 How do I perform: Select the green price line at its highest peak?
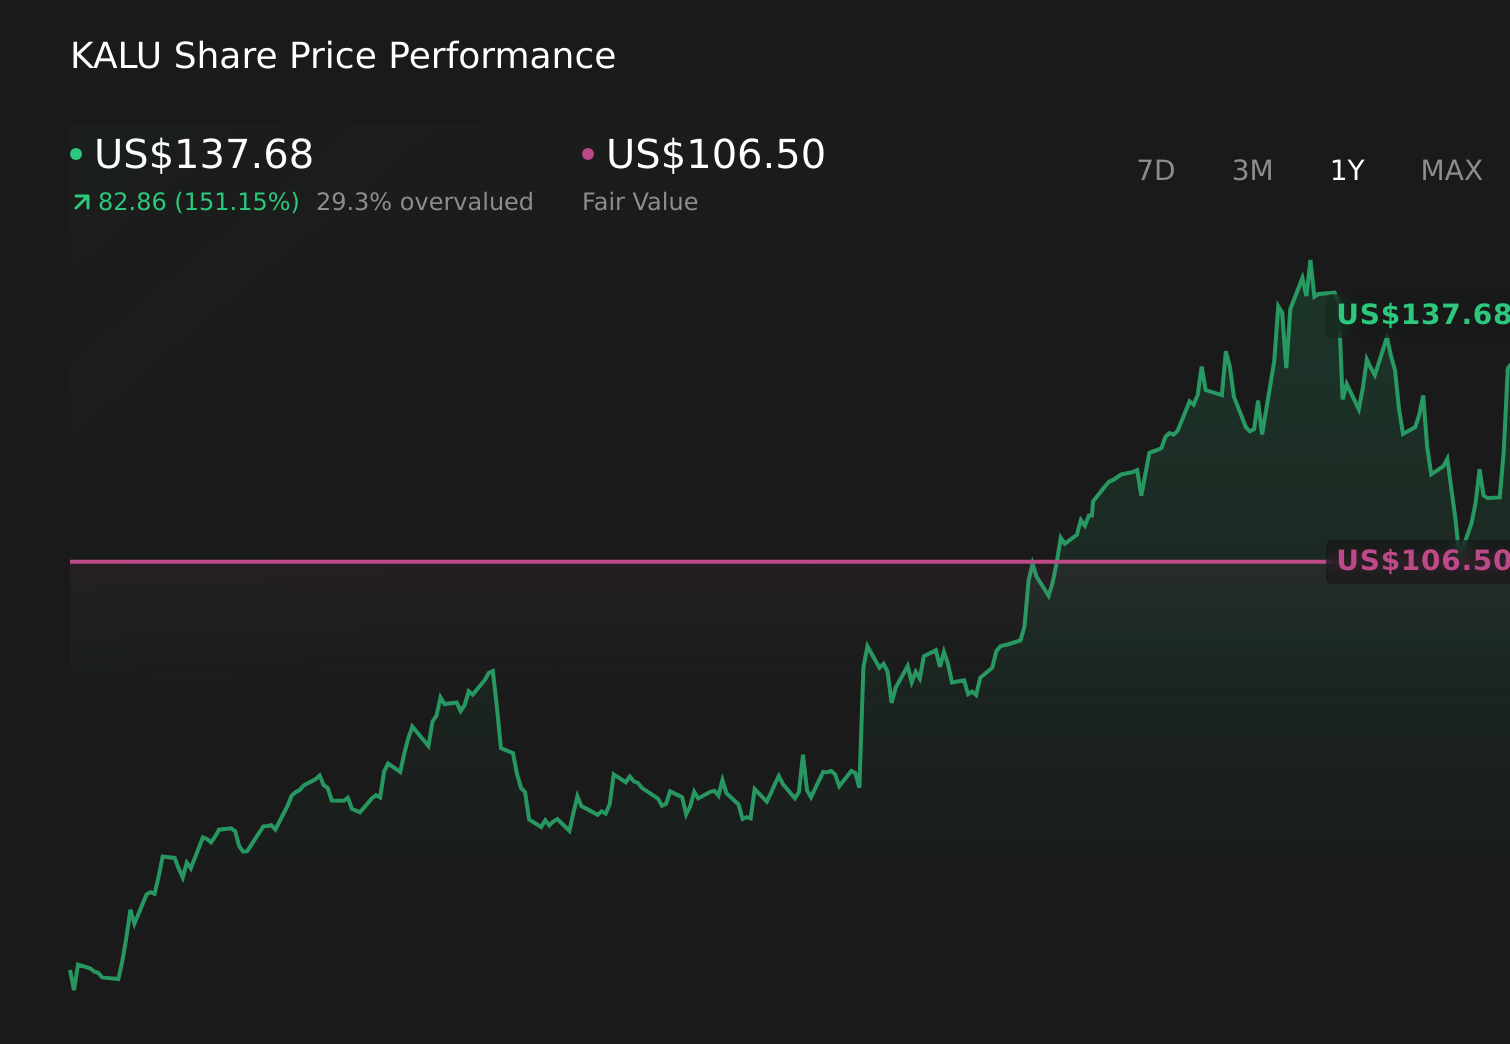click(1312, 262)
